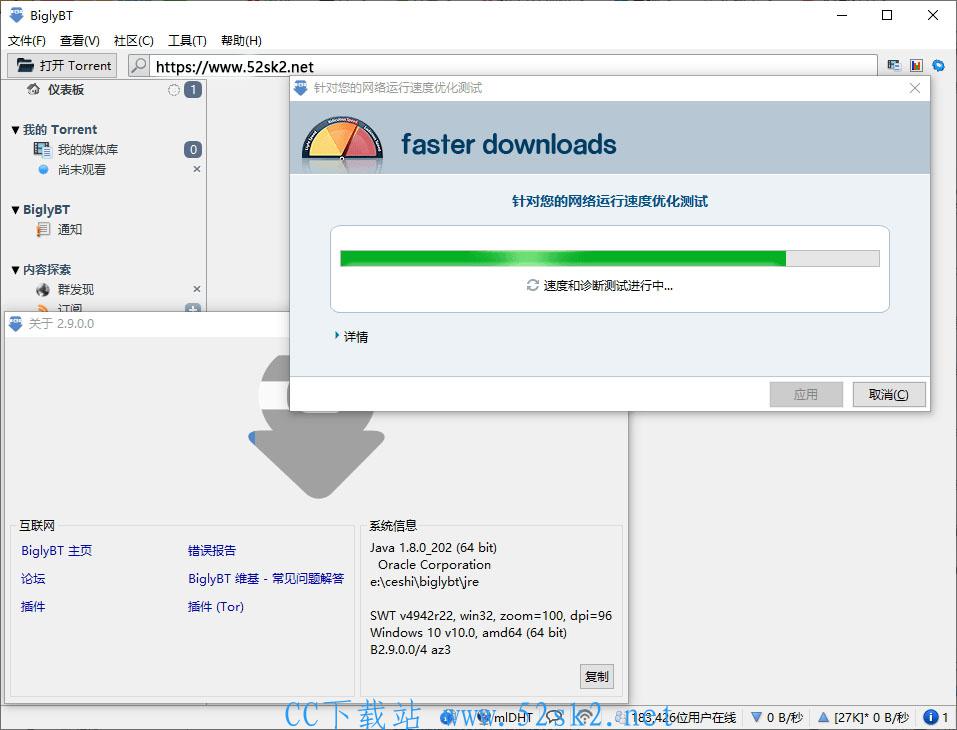The width and height of the screenshot is (957, 730).
Task: Open the BiglyBT 主页 link
Action: [x=57, y=551]
